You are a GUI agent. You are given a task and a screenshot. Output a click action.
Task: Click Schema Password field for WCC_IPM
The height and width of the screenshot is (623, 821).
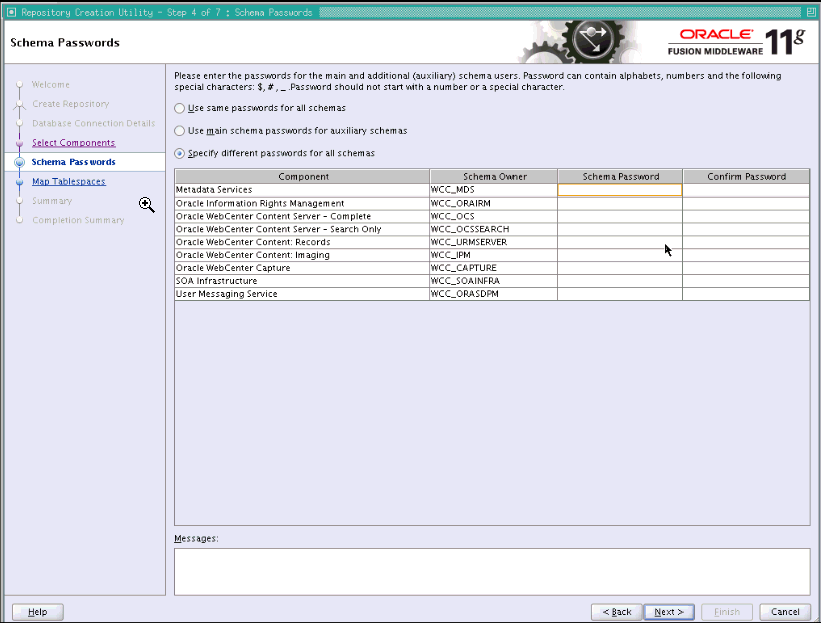tap(620, 255)
